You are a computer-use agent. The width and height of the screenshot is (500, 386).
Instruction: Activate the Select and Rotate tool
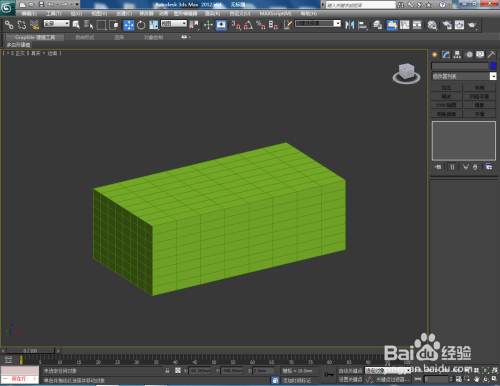click(x=141, y=25)
